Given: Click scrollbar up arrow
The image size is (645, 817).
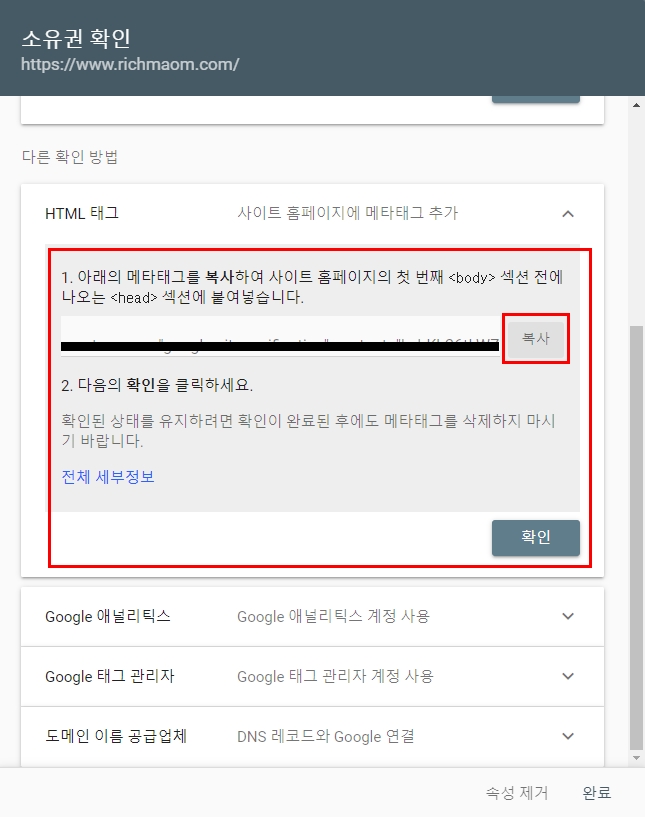Looking at the screenshot, I should click(x=636, y=105).
